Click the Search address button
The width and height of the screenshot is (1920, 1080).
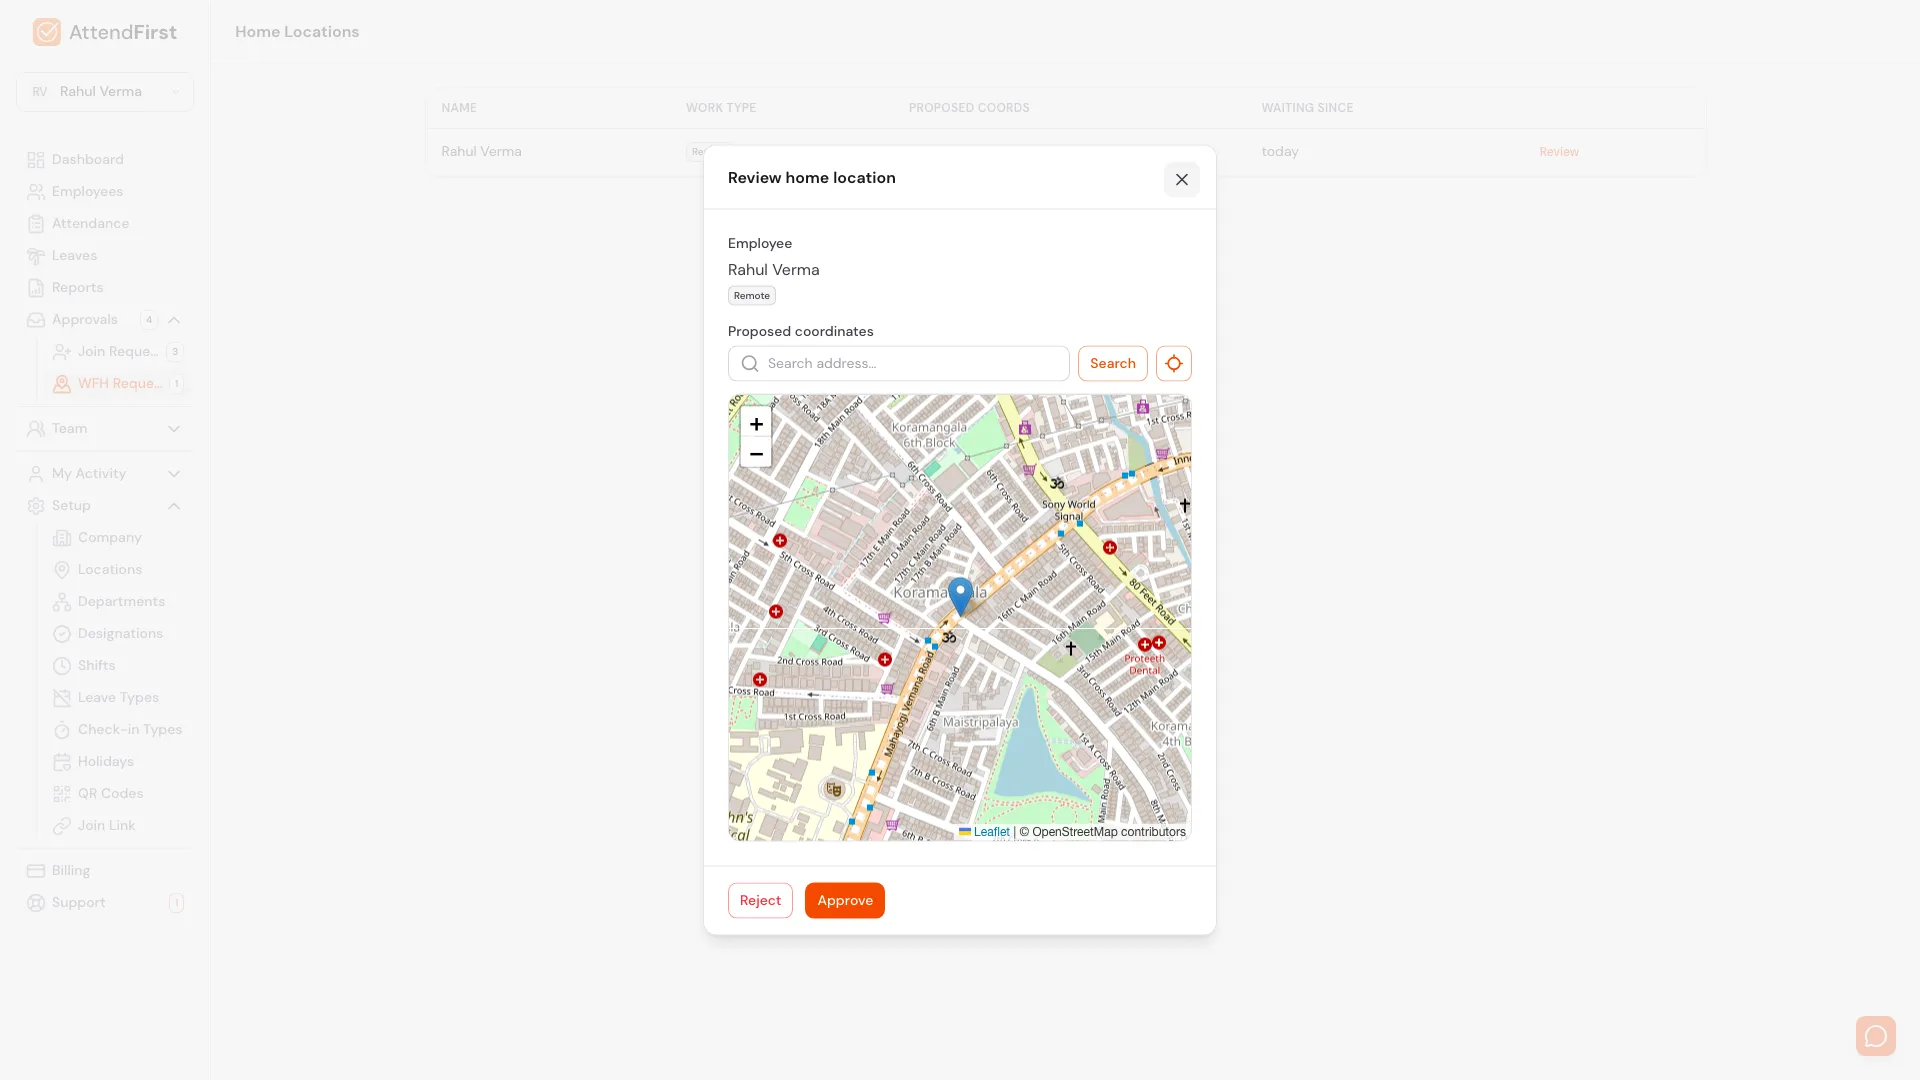1112,364
